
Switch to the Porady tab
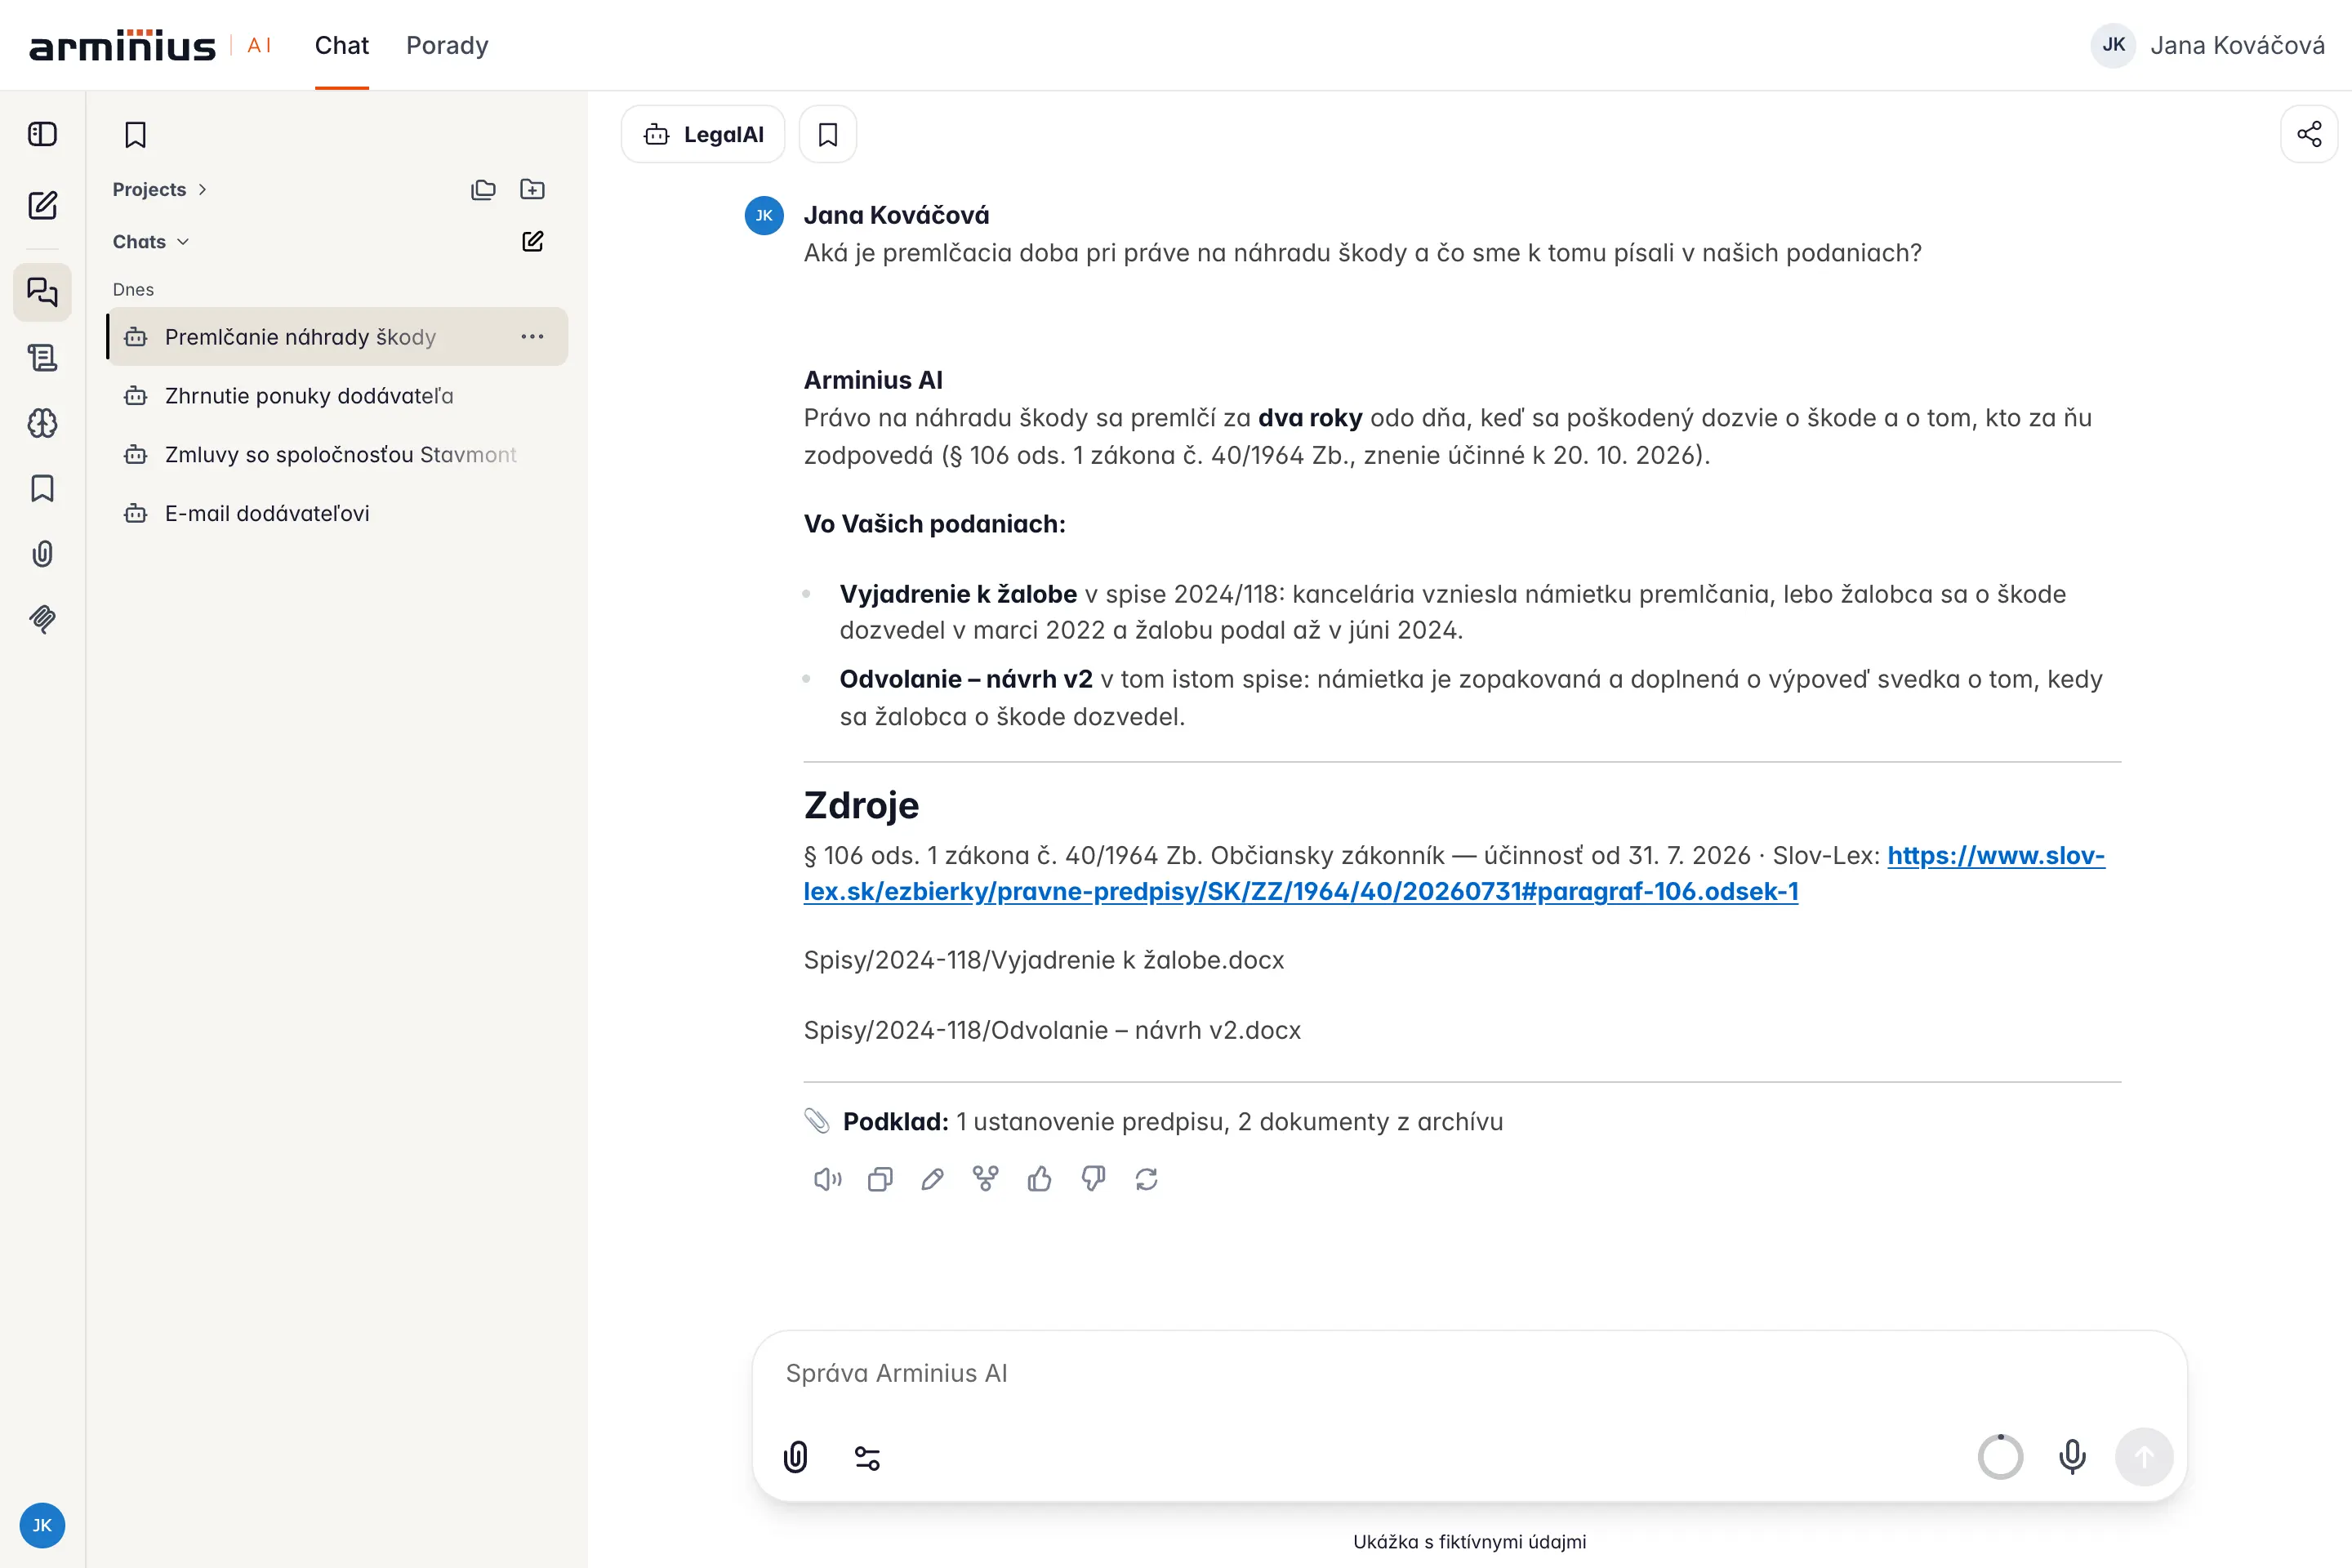[447, 46]
